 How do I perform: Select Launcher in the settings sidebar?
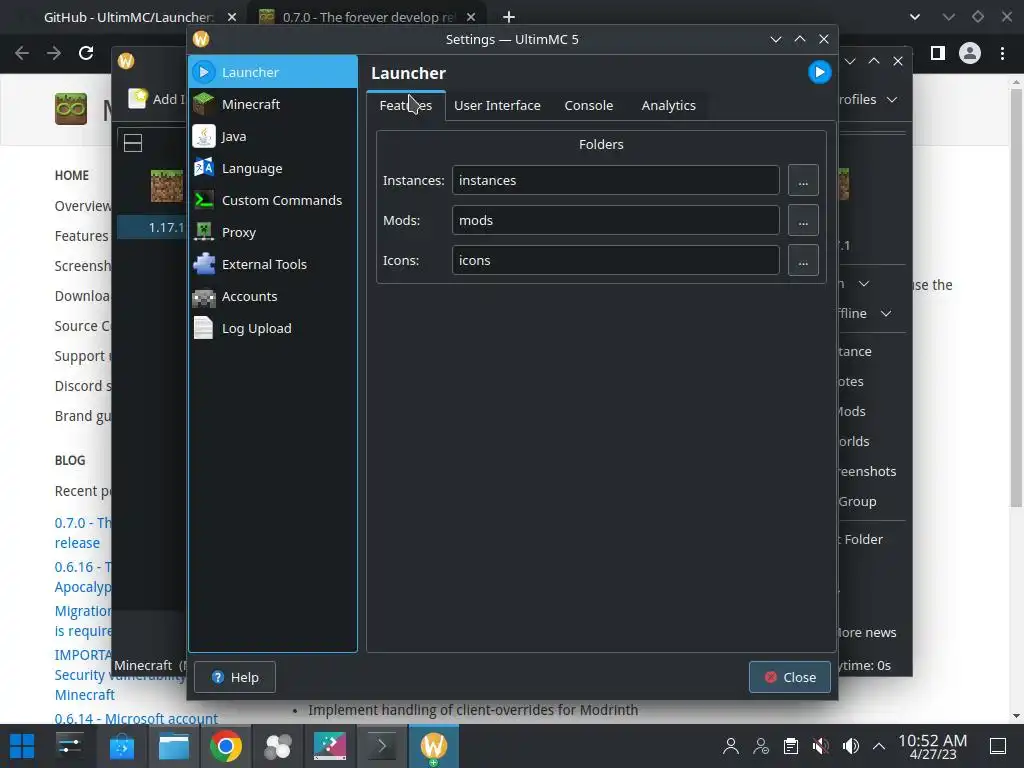[273, 72]
